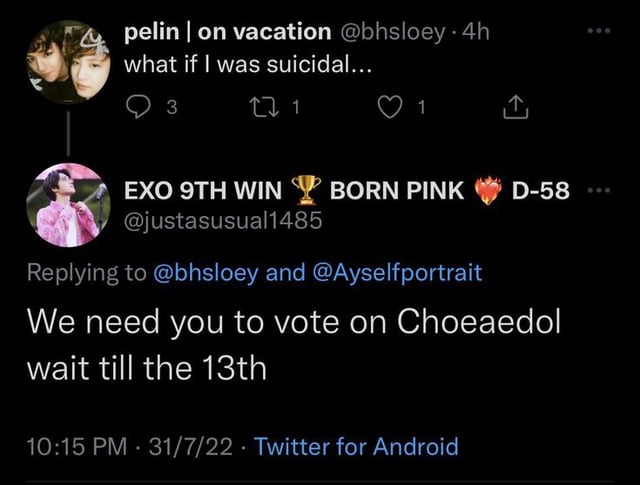Open the EXO 9TH WIN profile avatar

[70, 206]
